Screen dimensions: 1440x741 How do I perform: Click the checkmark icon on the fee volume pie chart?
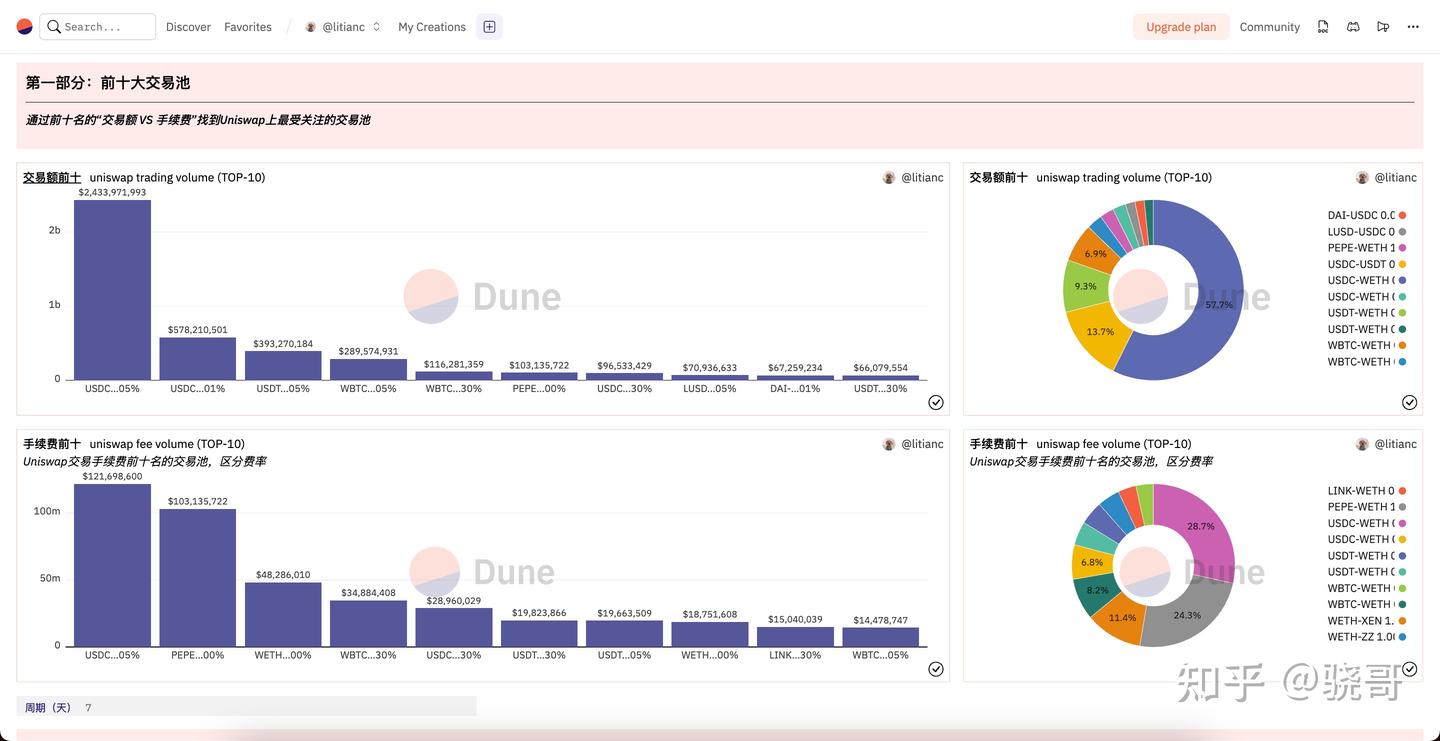(1409, 669)
